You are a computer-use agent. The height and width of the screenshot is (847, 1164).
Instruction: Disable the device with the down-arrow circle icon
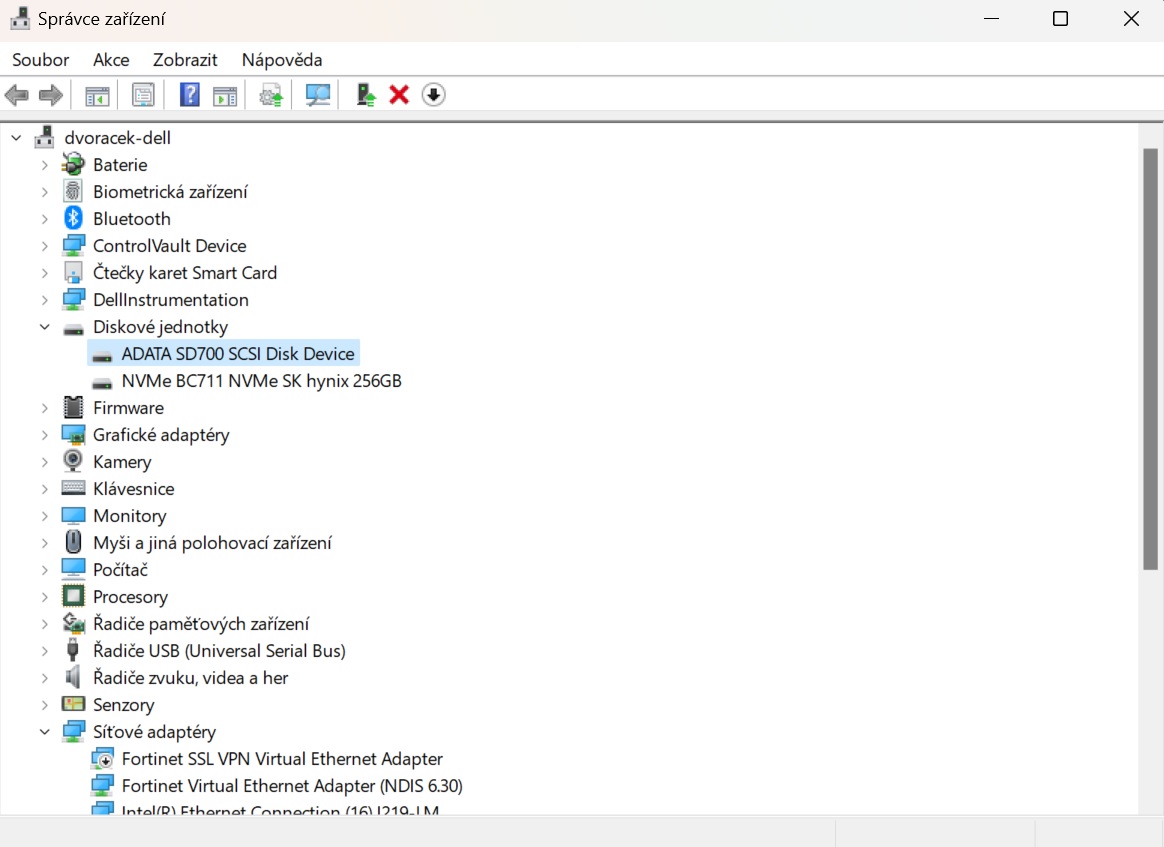[433, 95]
